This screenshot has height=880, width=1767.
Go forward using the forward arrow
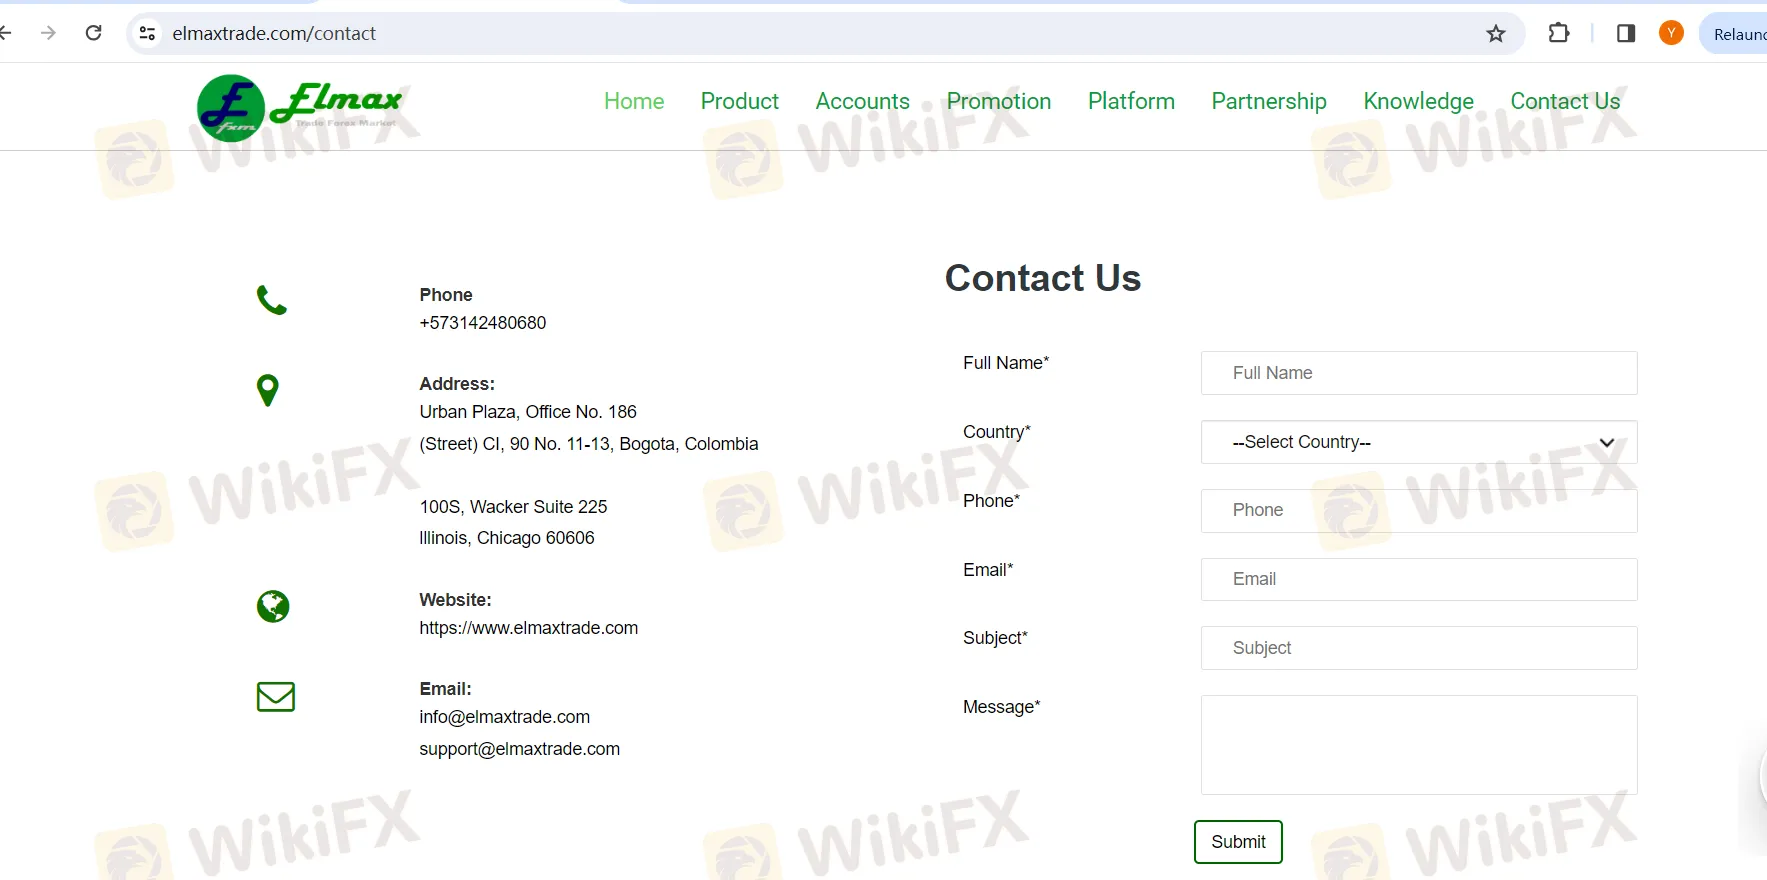(x=48, y=33)
